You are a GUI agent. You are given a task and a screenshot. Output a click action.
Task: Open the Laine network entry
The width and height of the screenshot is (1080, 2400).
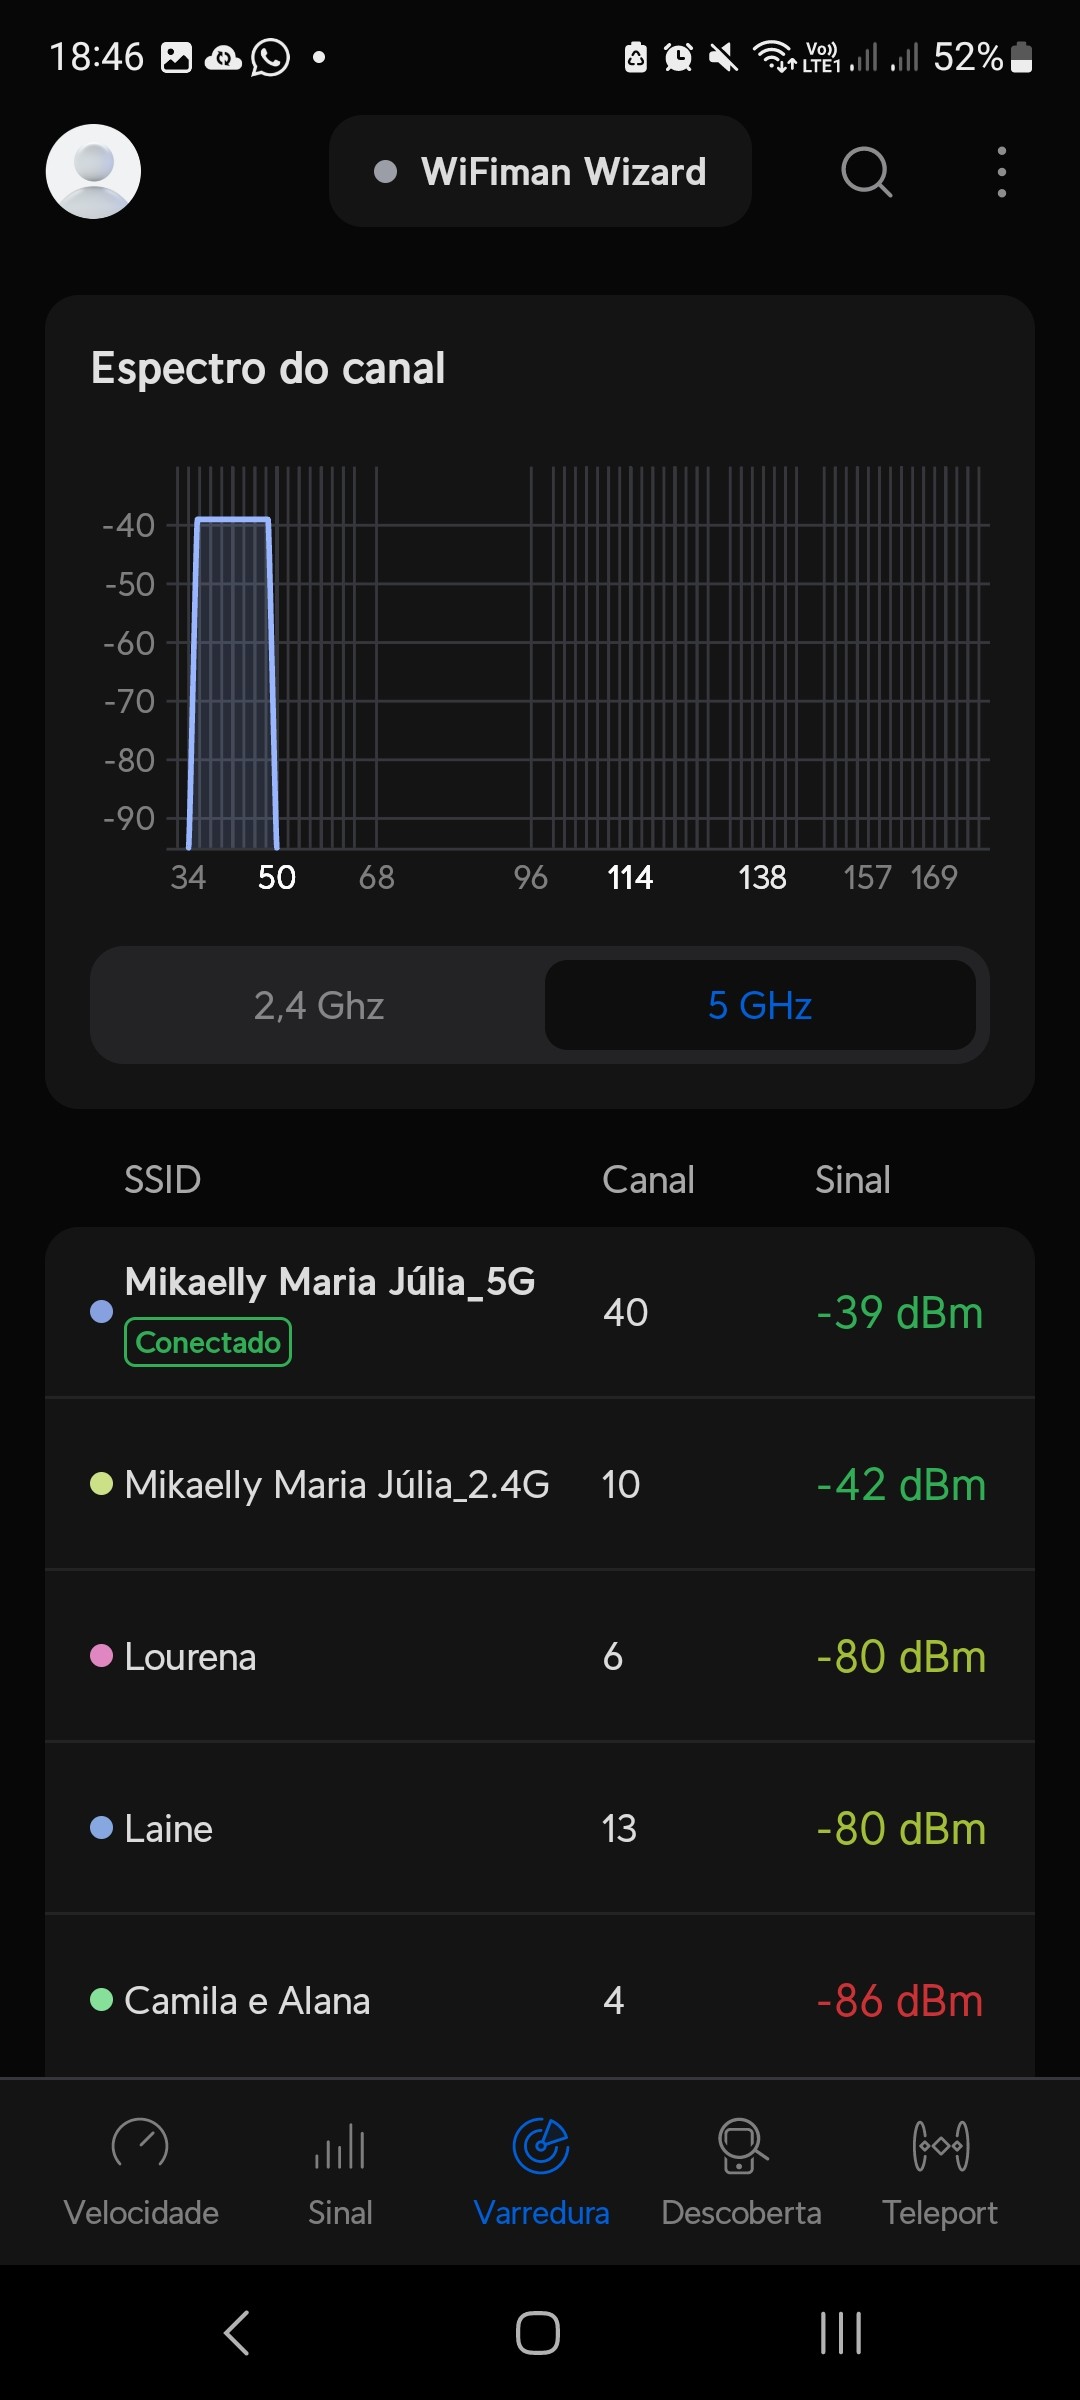tap(540, 1829)
